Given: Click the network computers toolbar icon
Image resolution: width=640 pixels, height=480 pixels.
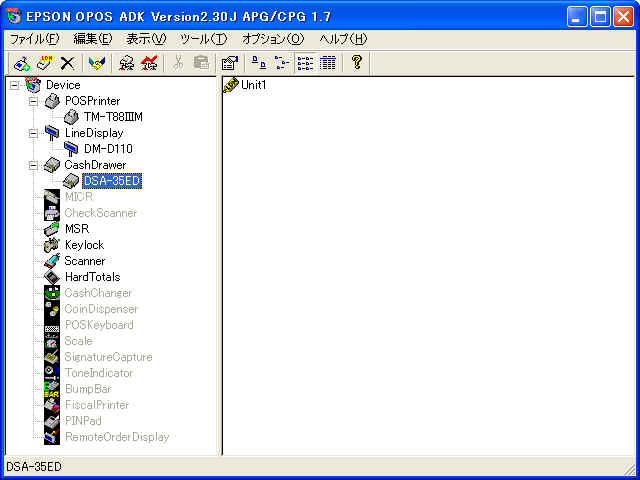Looking at the screenshot, I should (x=127, y=63).
